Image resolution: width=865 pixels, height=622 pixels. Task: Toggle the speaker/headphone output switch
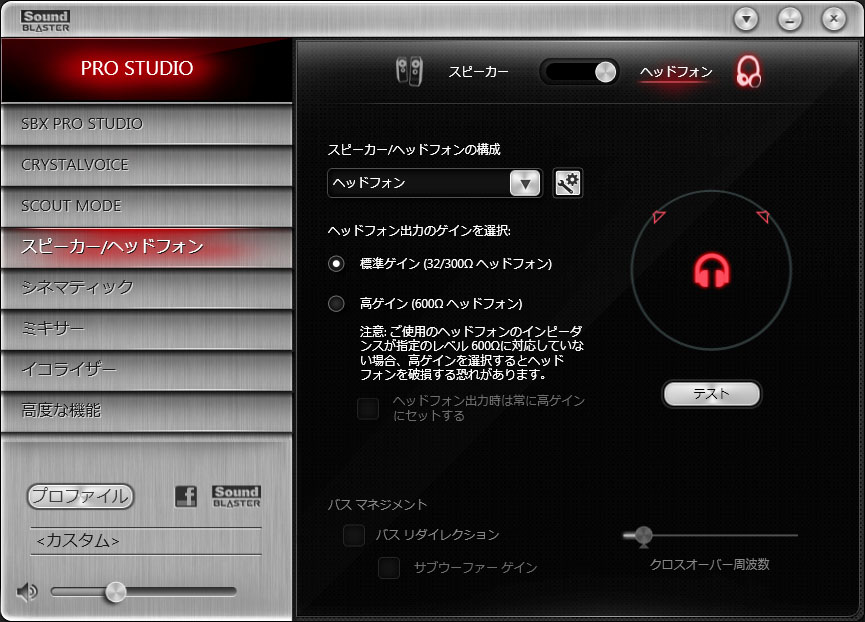click(580, 71)
